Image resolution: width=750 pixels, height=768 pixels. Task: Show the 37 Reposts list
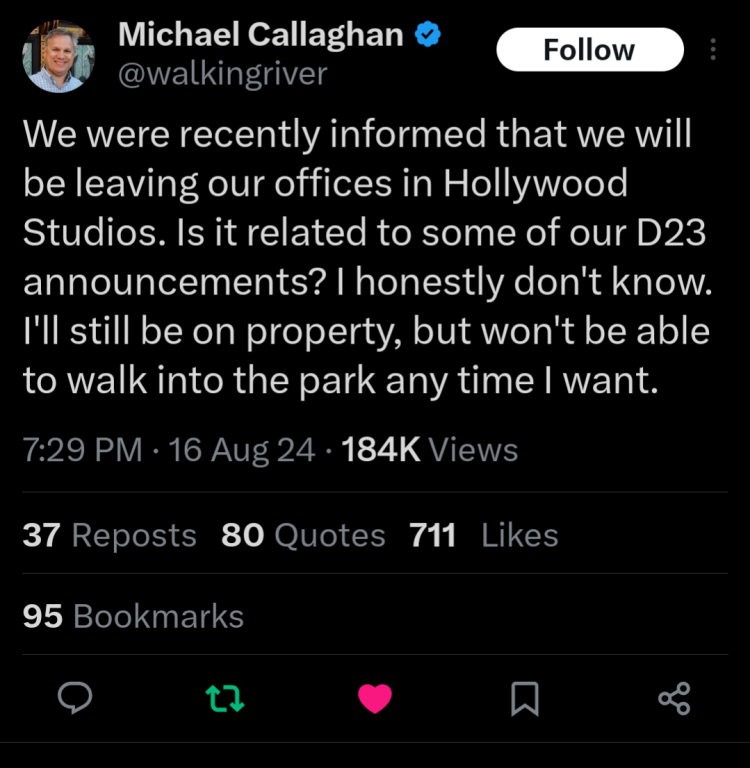(x=109, y=535)
